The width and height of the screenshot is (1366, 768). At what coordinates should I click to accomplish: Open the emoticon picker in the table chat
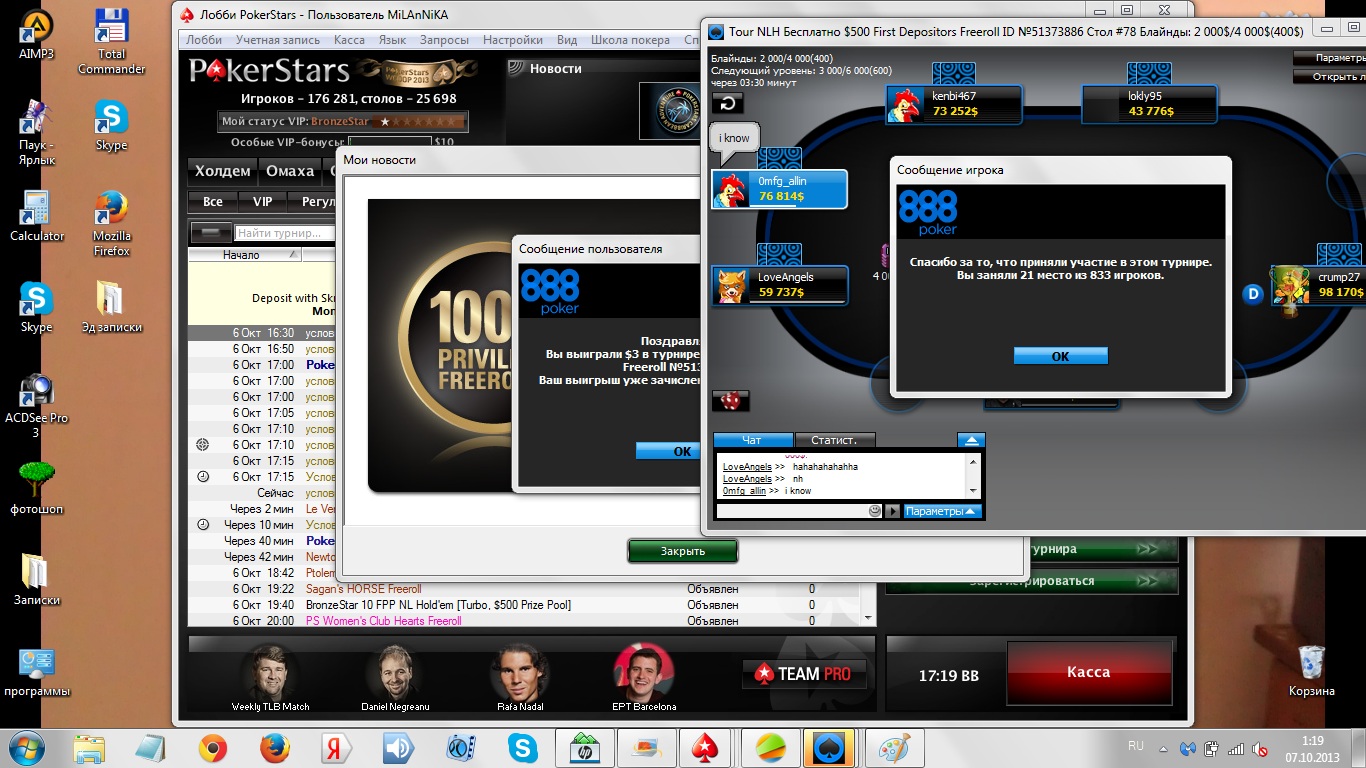pyautogui.click(x=875, y=511)
